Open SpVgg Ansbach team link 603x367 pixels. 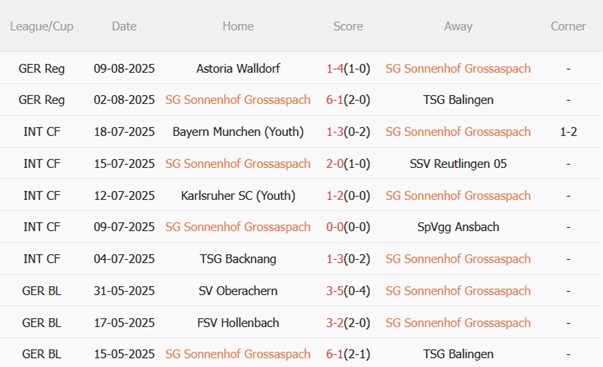(x=458, y=227)
